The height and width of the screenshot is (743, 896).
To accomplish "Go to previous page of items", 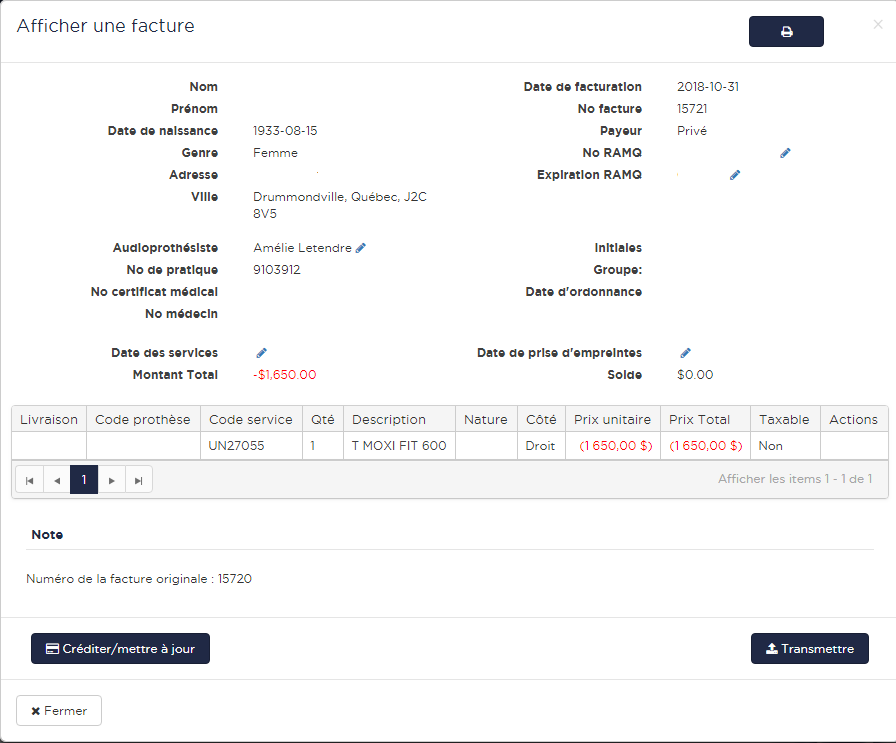I will pos(57,480).
